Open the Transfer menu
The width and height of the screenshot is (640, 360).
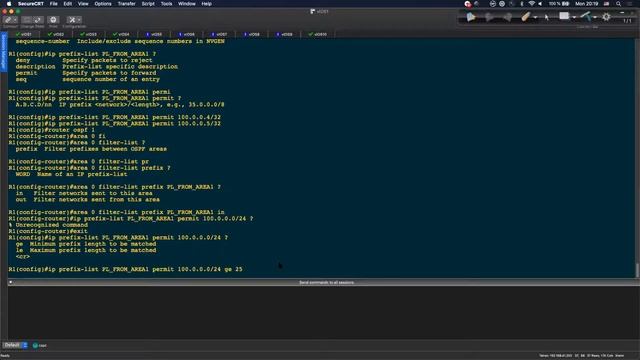127,4
